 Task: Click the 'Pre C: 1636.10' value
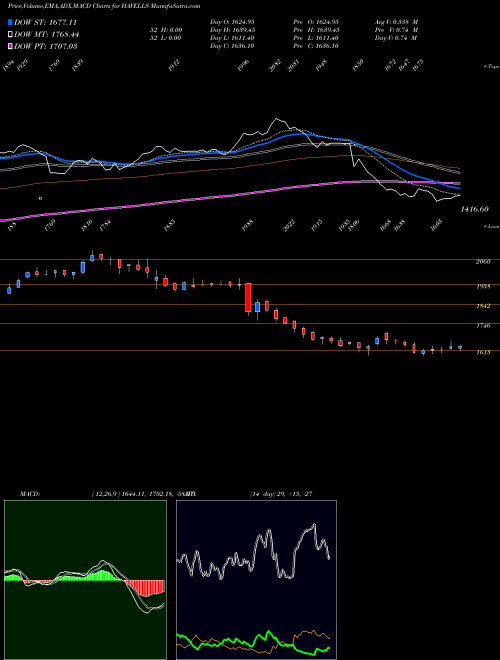click(316, 46)
